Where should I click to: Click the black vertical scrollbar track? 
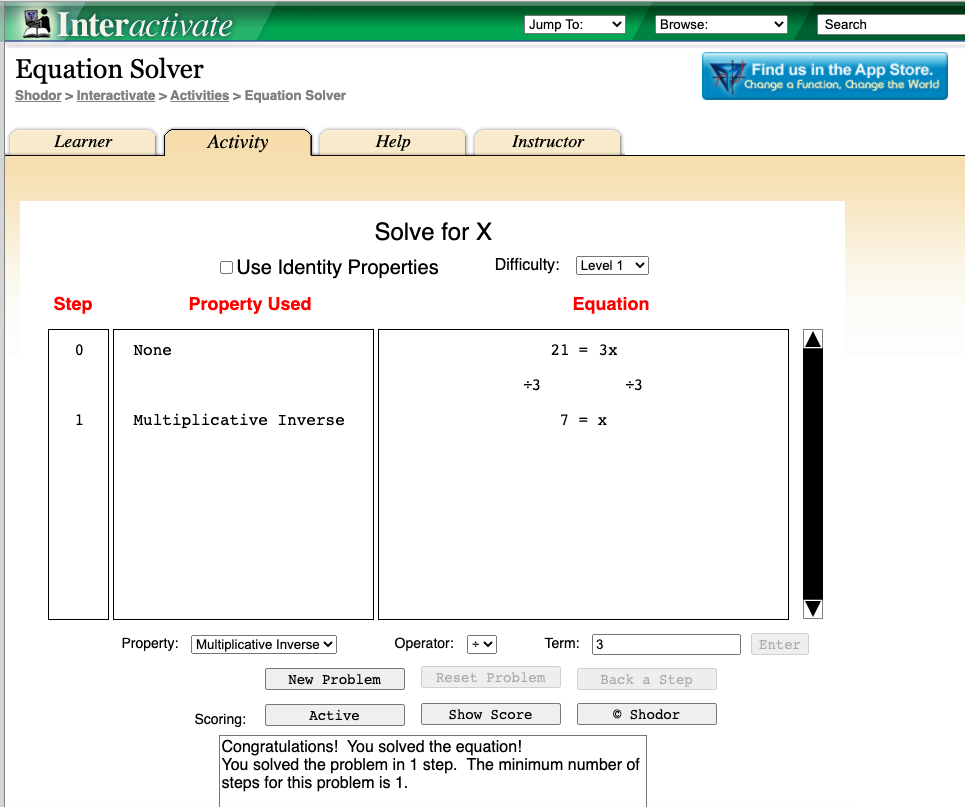pyautogui.click(x=813, y=475)
